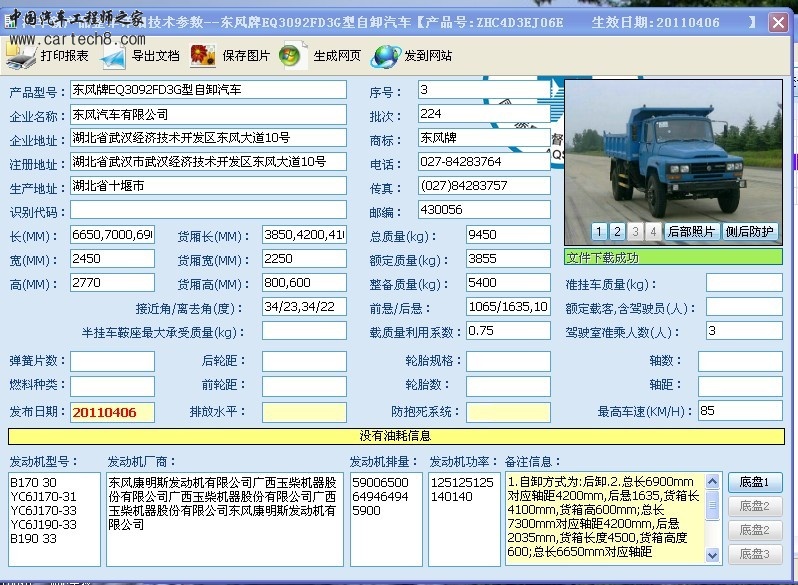
Task: Click the 货厢高(MM) field showing 800,600
Action: pyautogui.click(x=304, y=283)
